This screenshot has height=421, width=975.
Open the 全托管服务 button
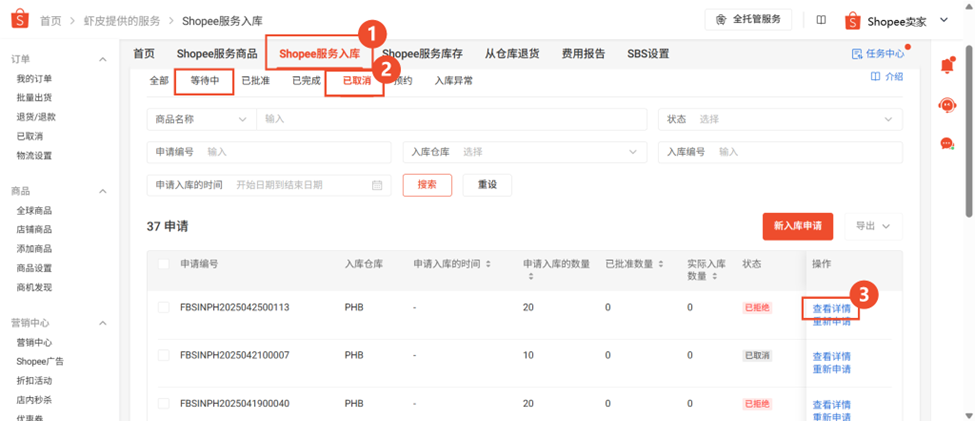(748, 20)
